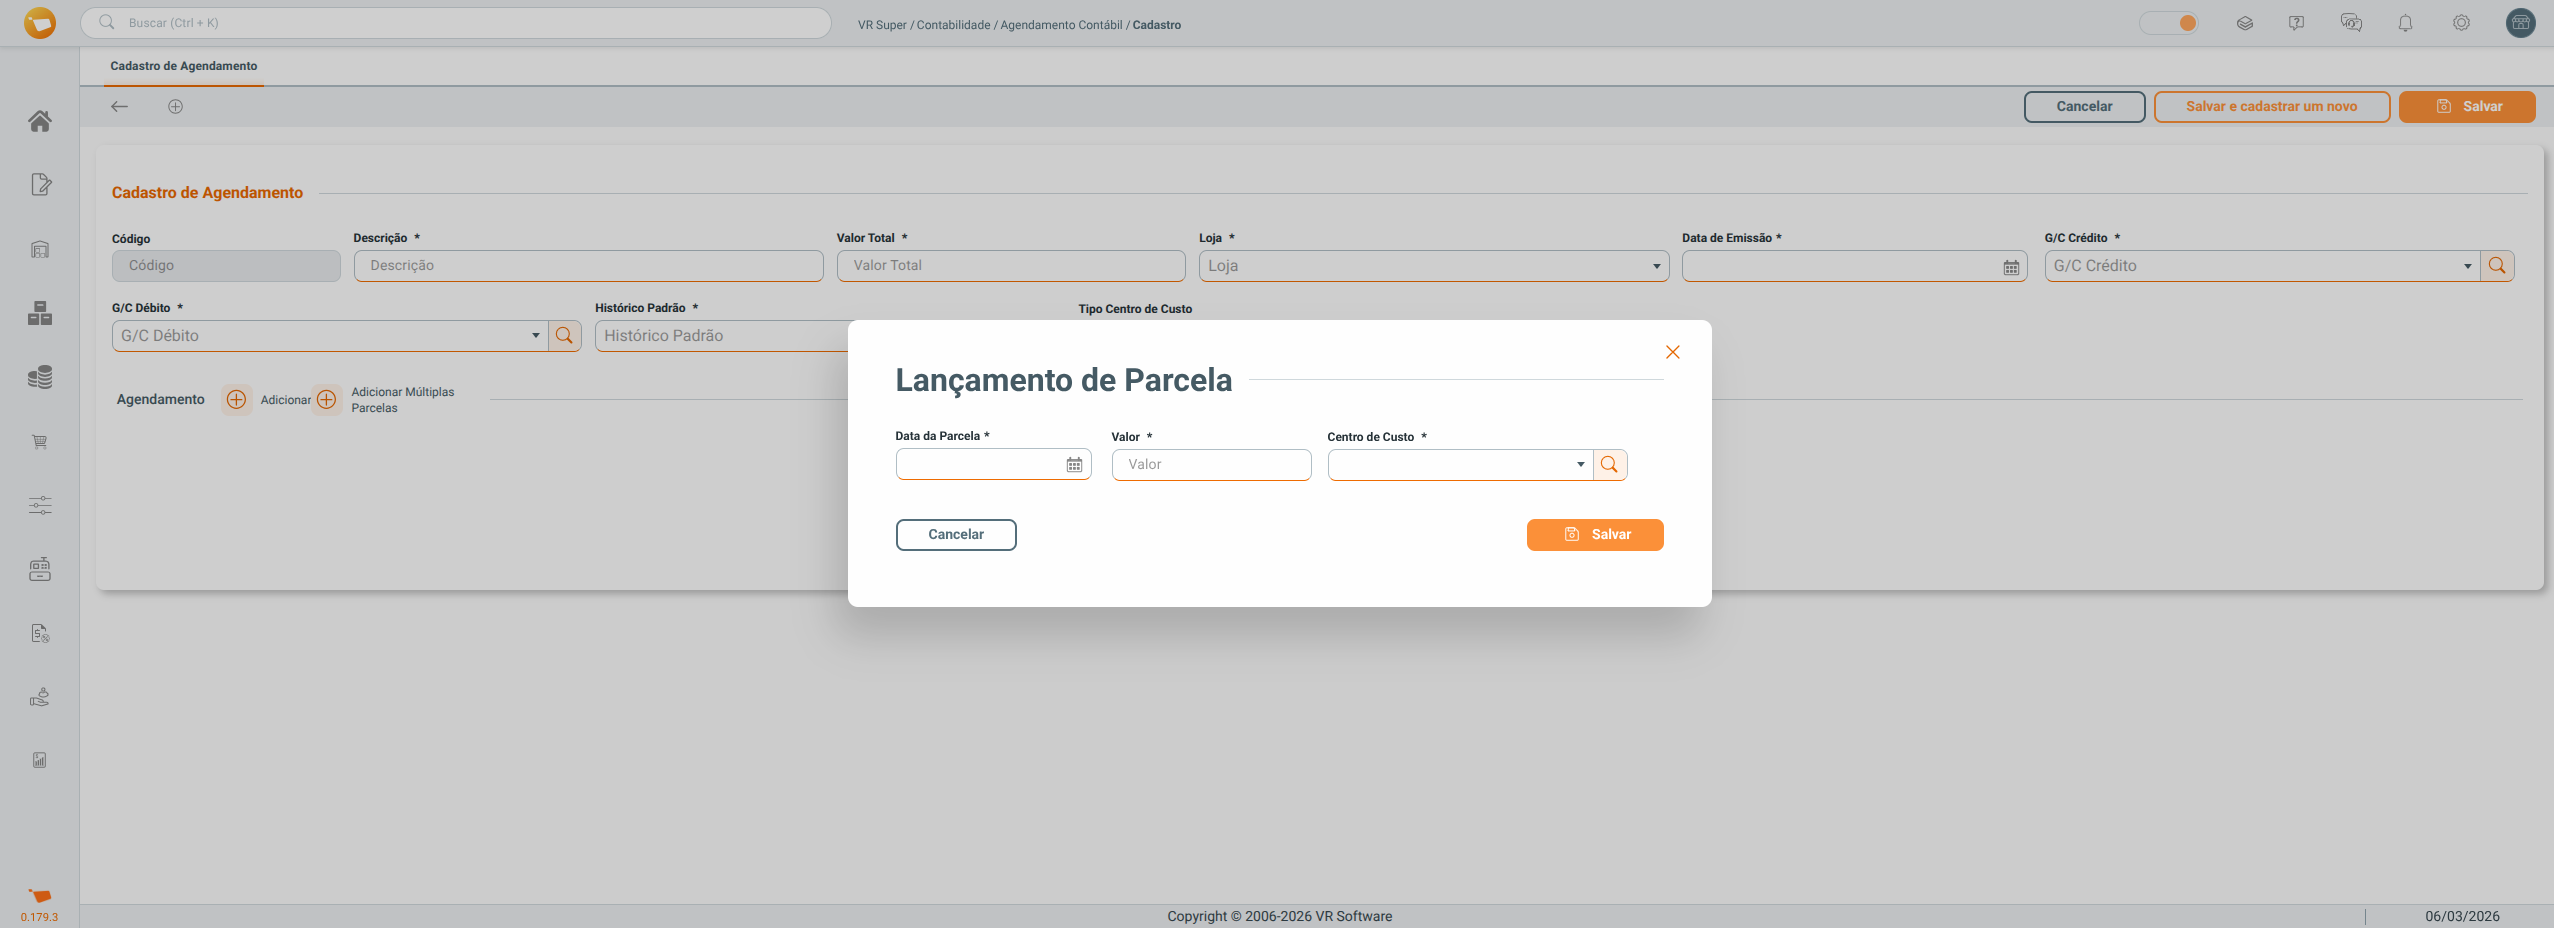This screenshot has height=928, width=2554.
Task: Go to Home in the sidebar
Action: pyautogui.click(x=40, y=121)
